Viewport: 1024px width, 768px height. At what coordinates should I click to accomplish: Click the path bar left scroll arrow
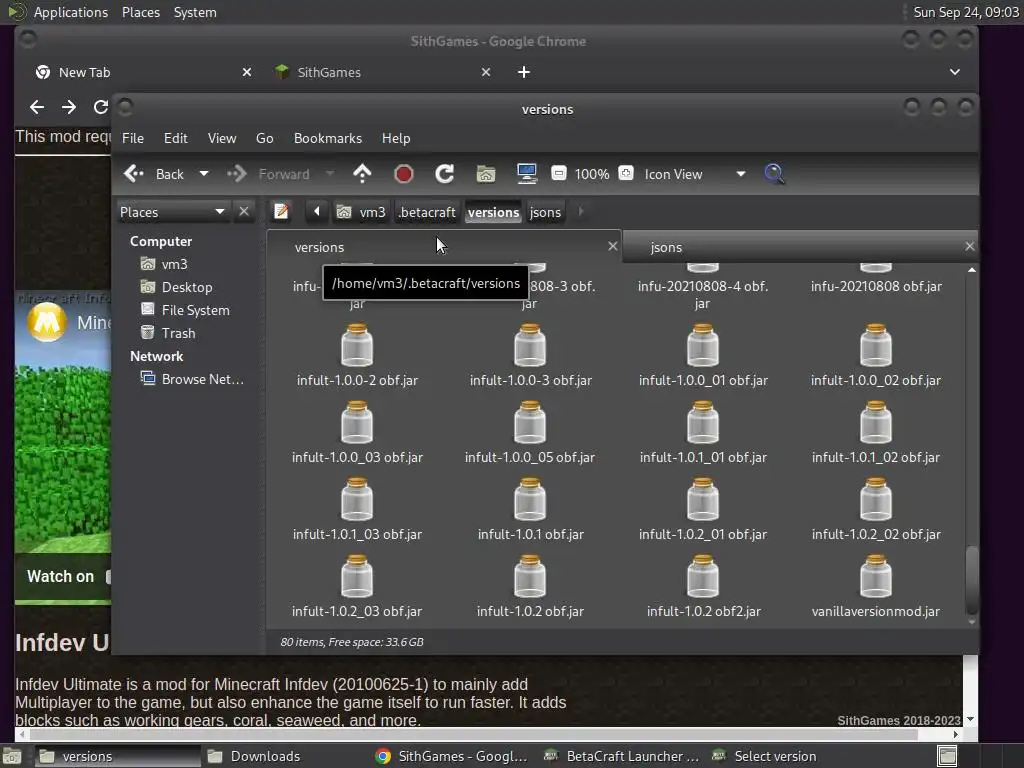317,212
